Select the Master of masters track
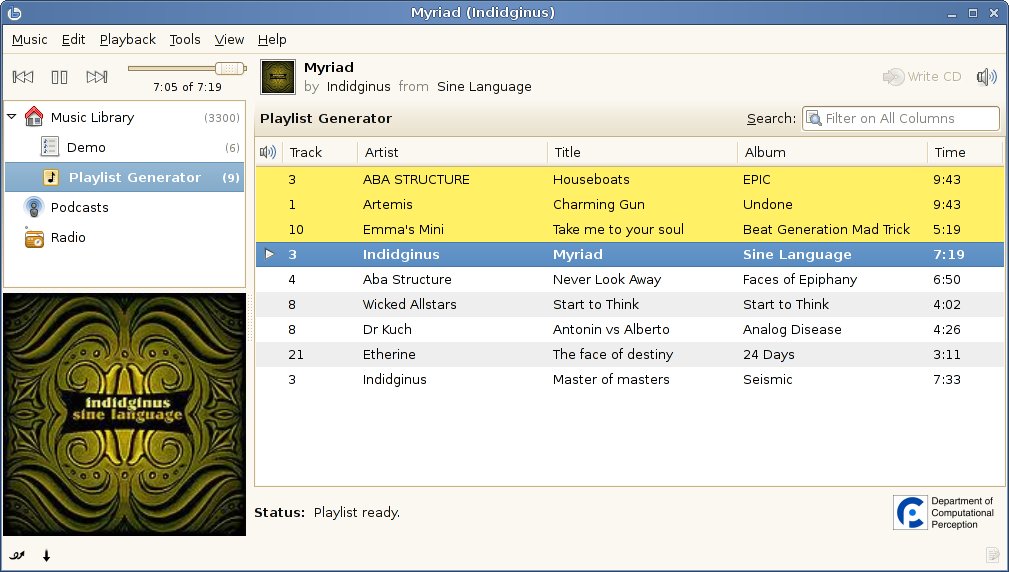Screen dimensions: 1009x572 coord(629,380)
